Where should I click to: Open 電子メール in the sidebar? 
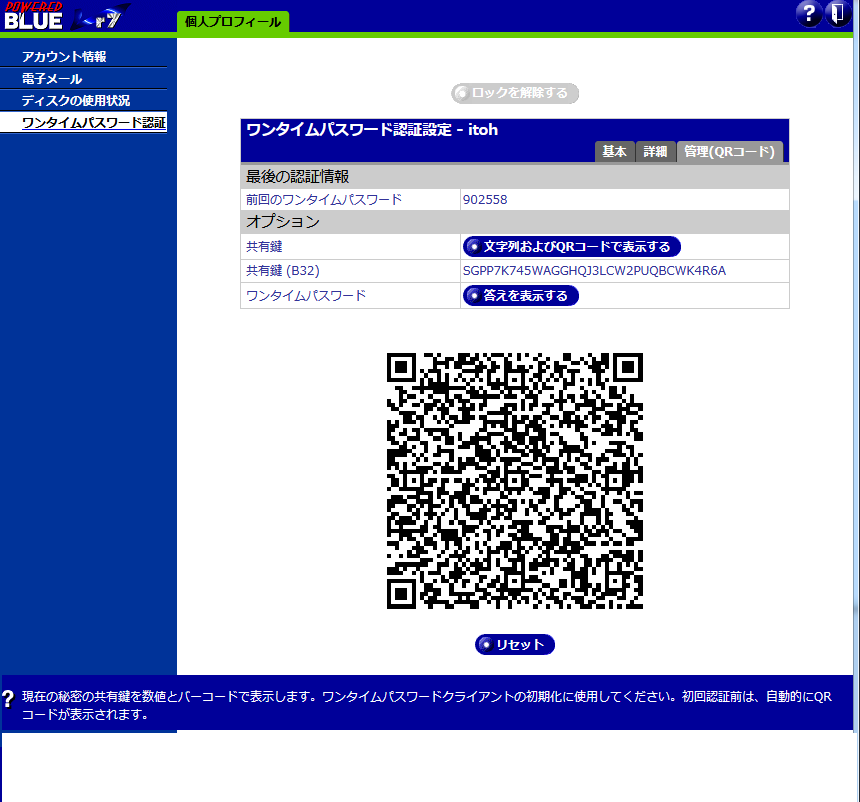click(52, 78)
